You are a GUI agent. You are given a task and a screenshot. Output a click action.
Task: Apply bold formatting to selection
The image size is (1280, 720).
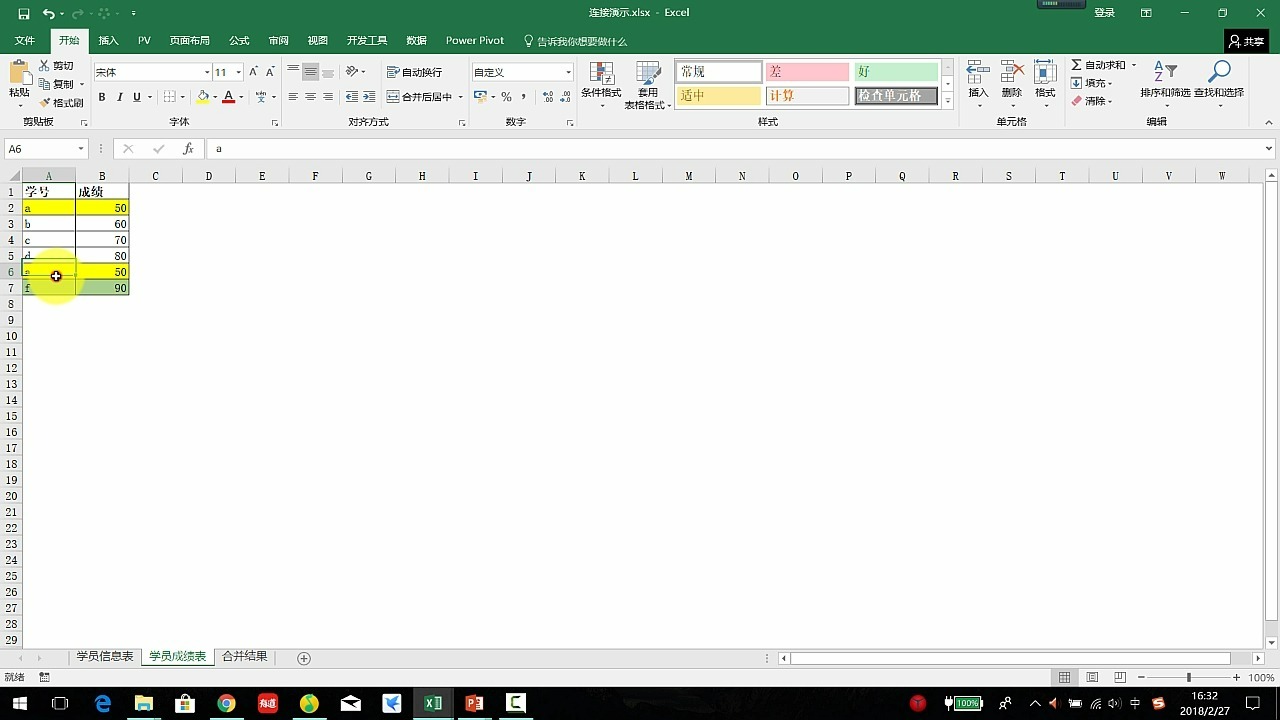click(102, 96)
